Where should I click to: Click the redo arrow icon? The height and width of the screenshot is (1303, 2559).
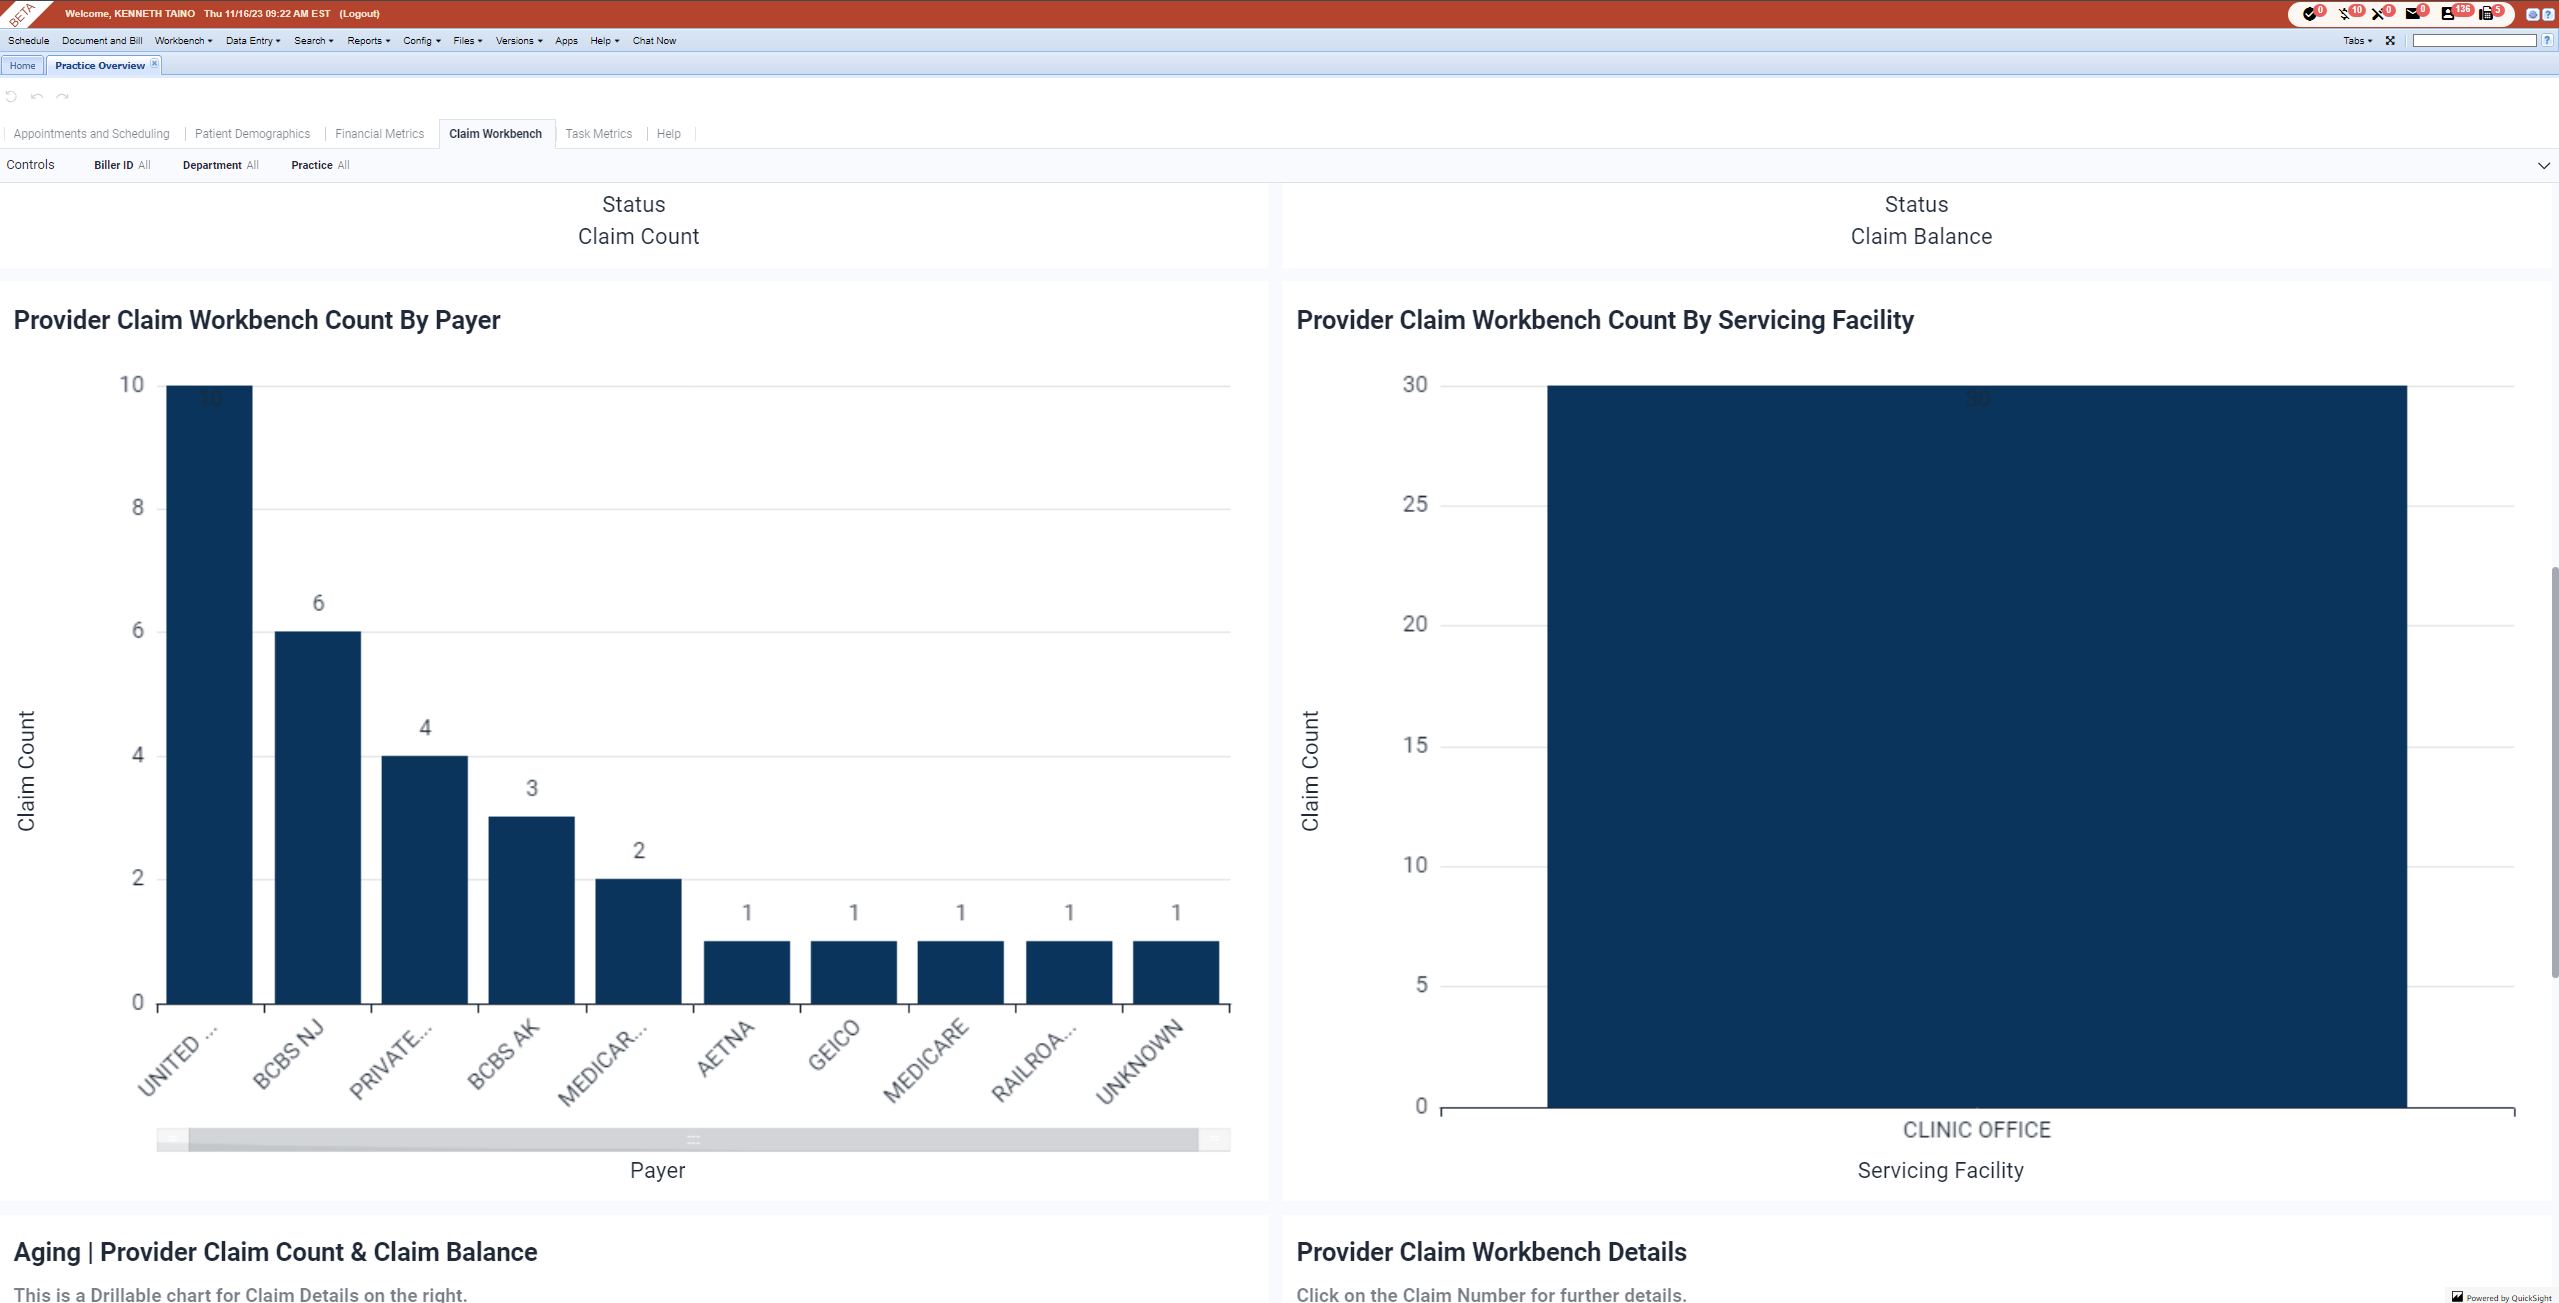[62, 97]
